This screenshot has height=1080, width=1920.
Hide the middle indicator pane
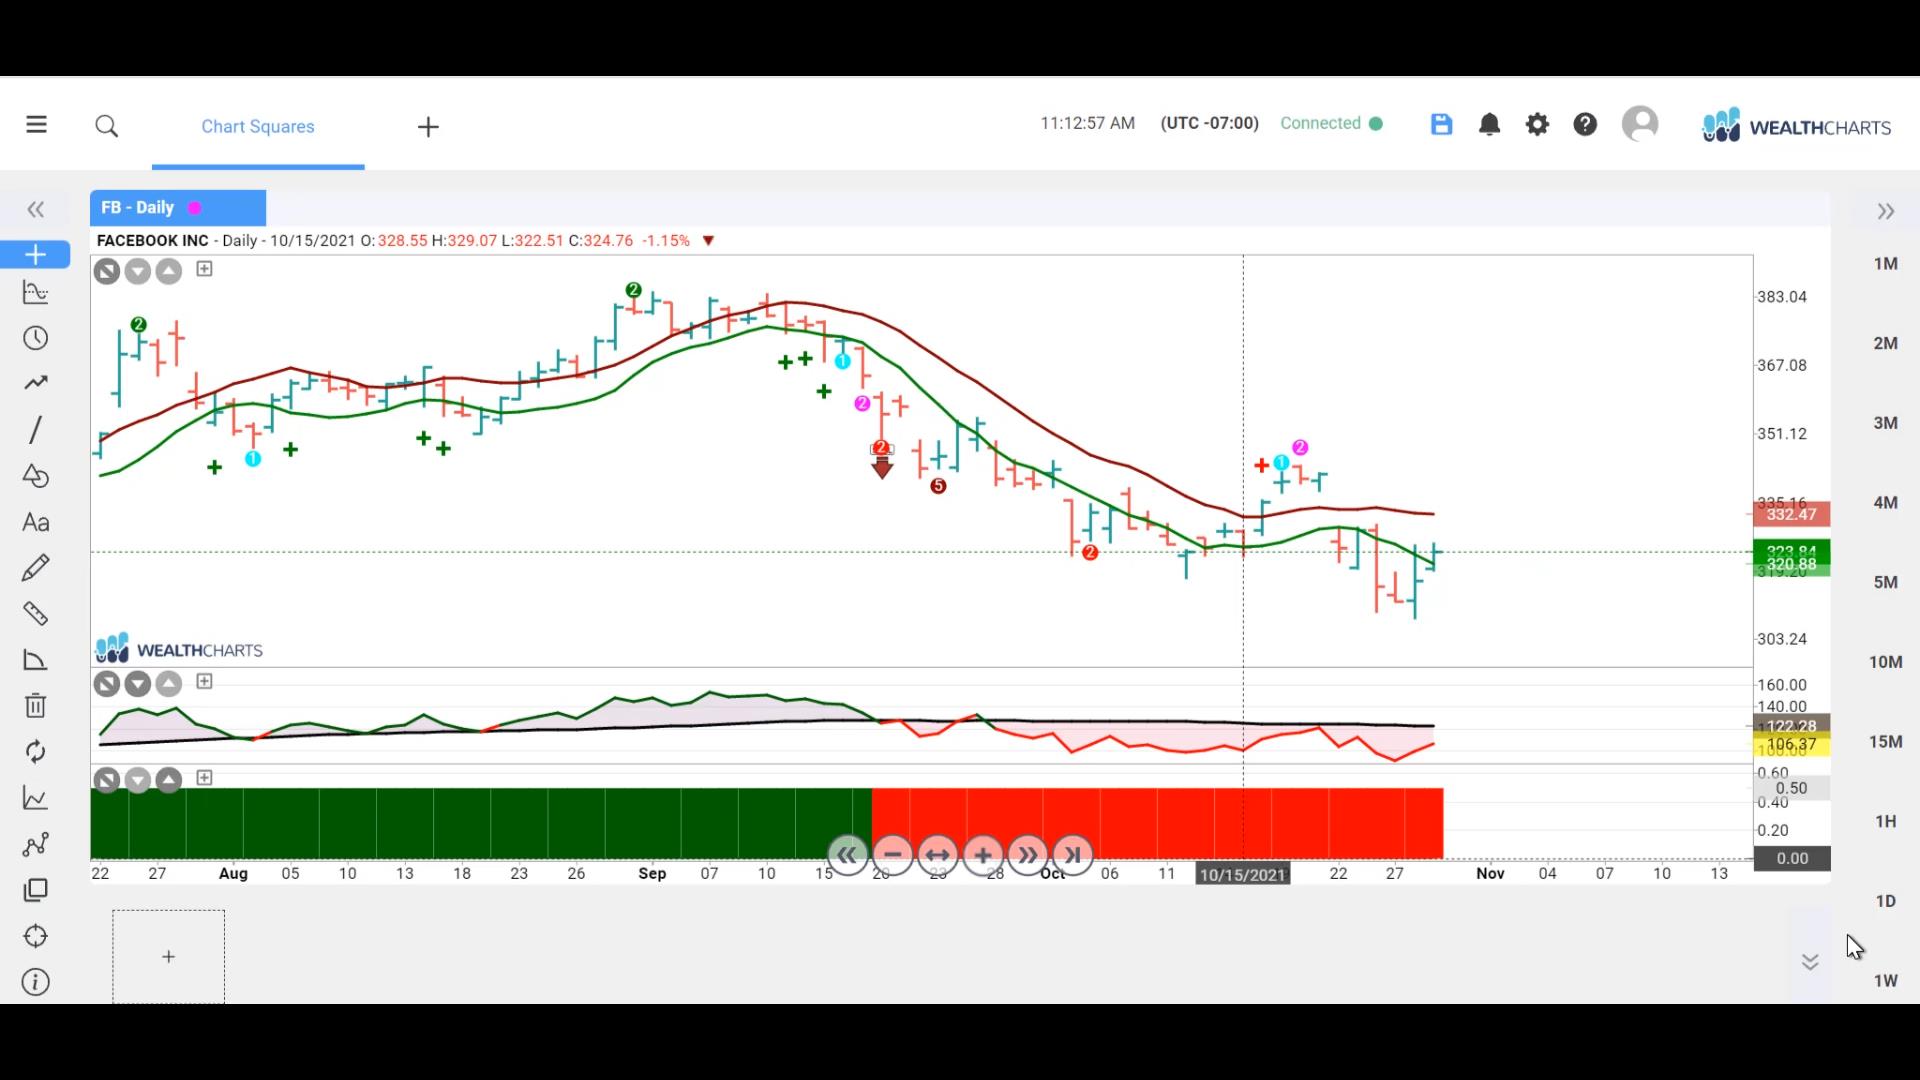107,684
